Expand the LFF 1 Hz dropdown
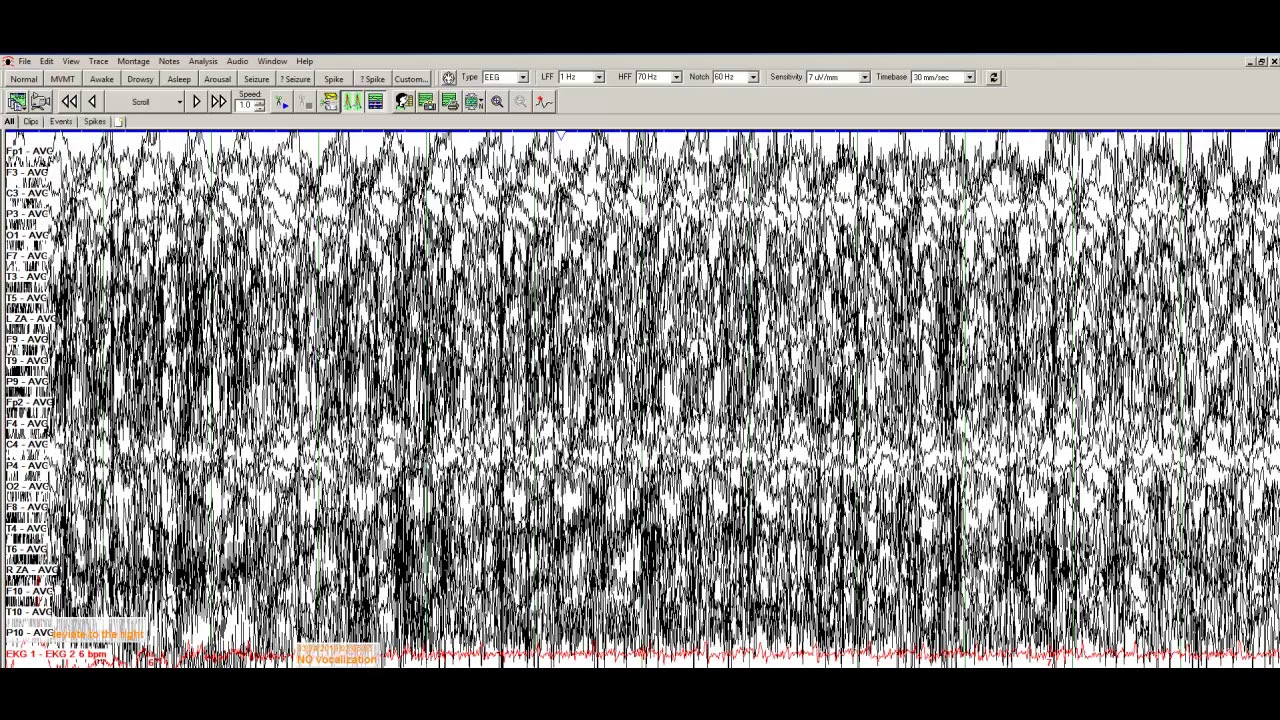The image size is (1280, 720). click(599, 77)
